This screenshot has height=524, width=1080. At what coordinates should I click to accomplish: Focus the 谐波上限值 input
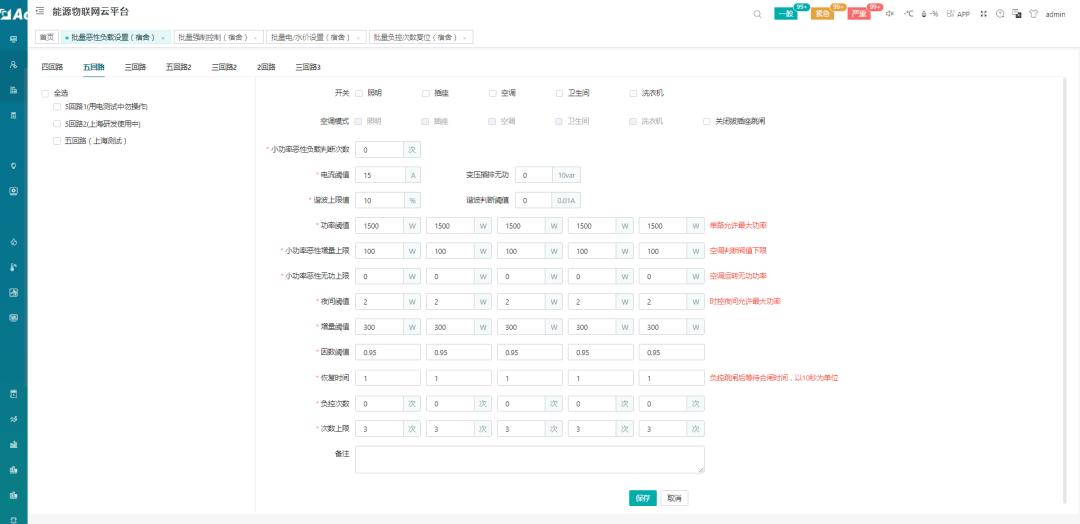click(x=380, y=200)
